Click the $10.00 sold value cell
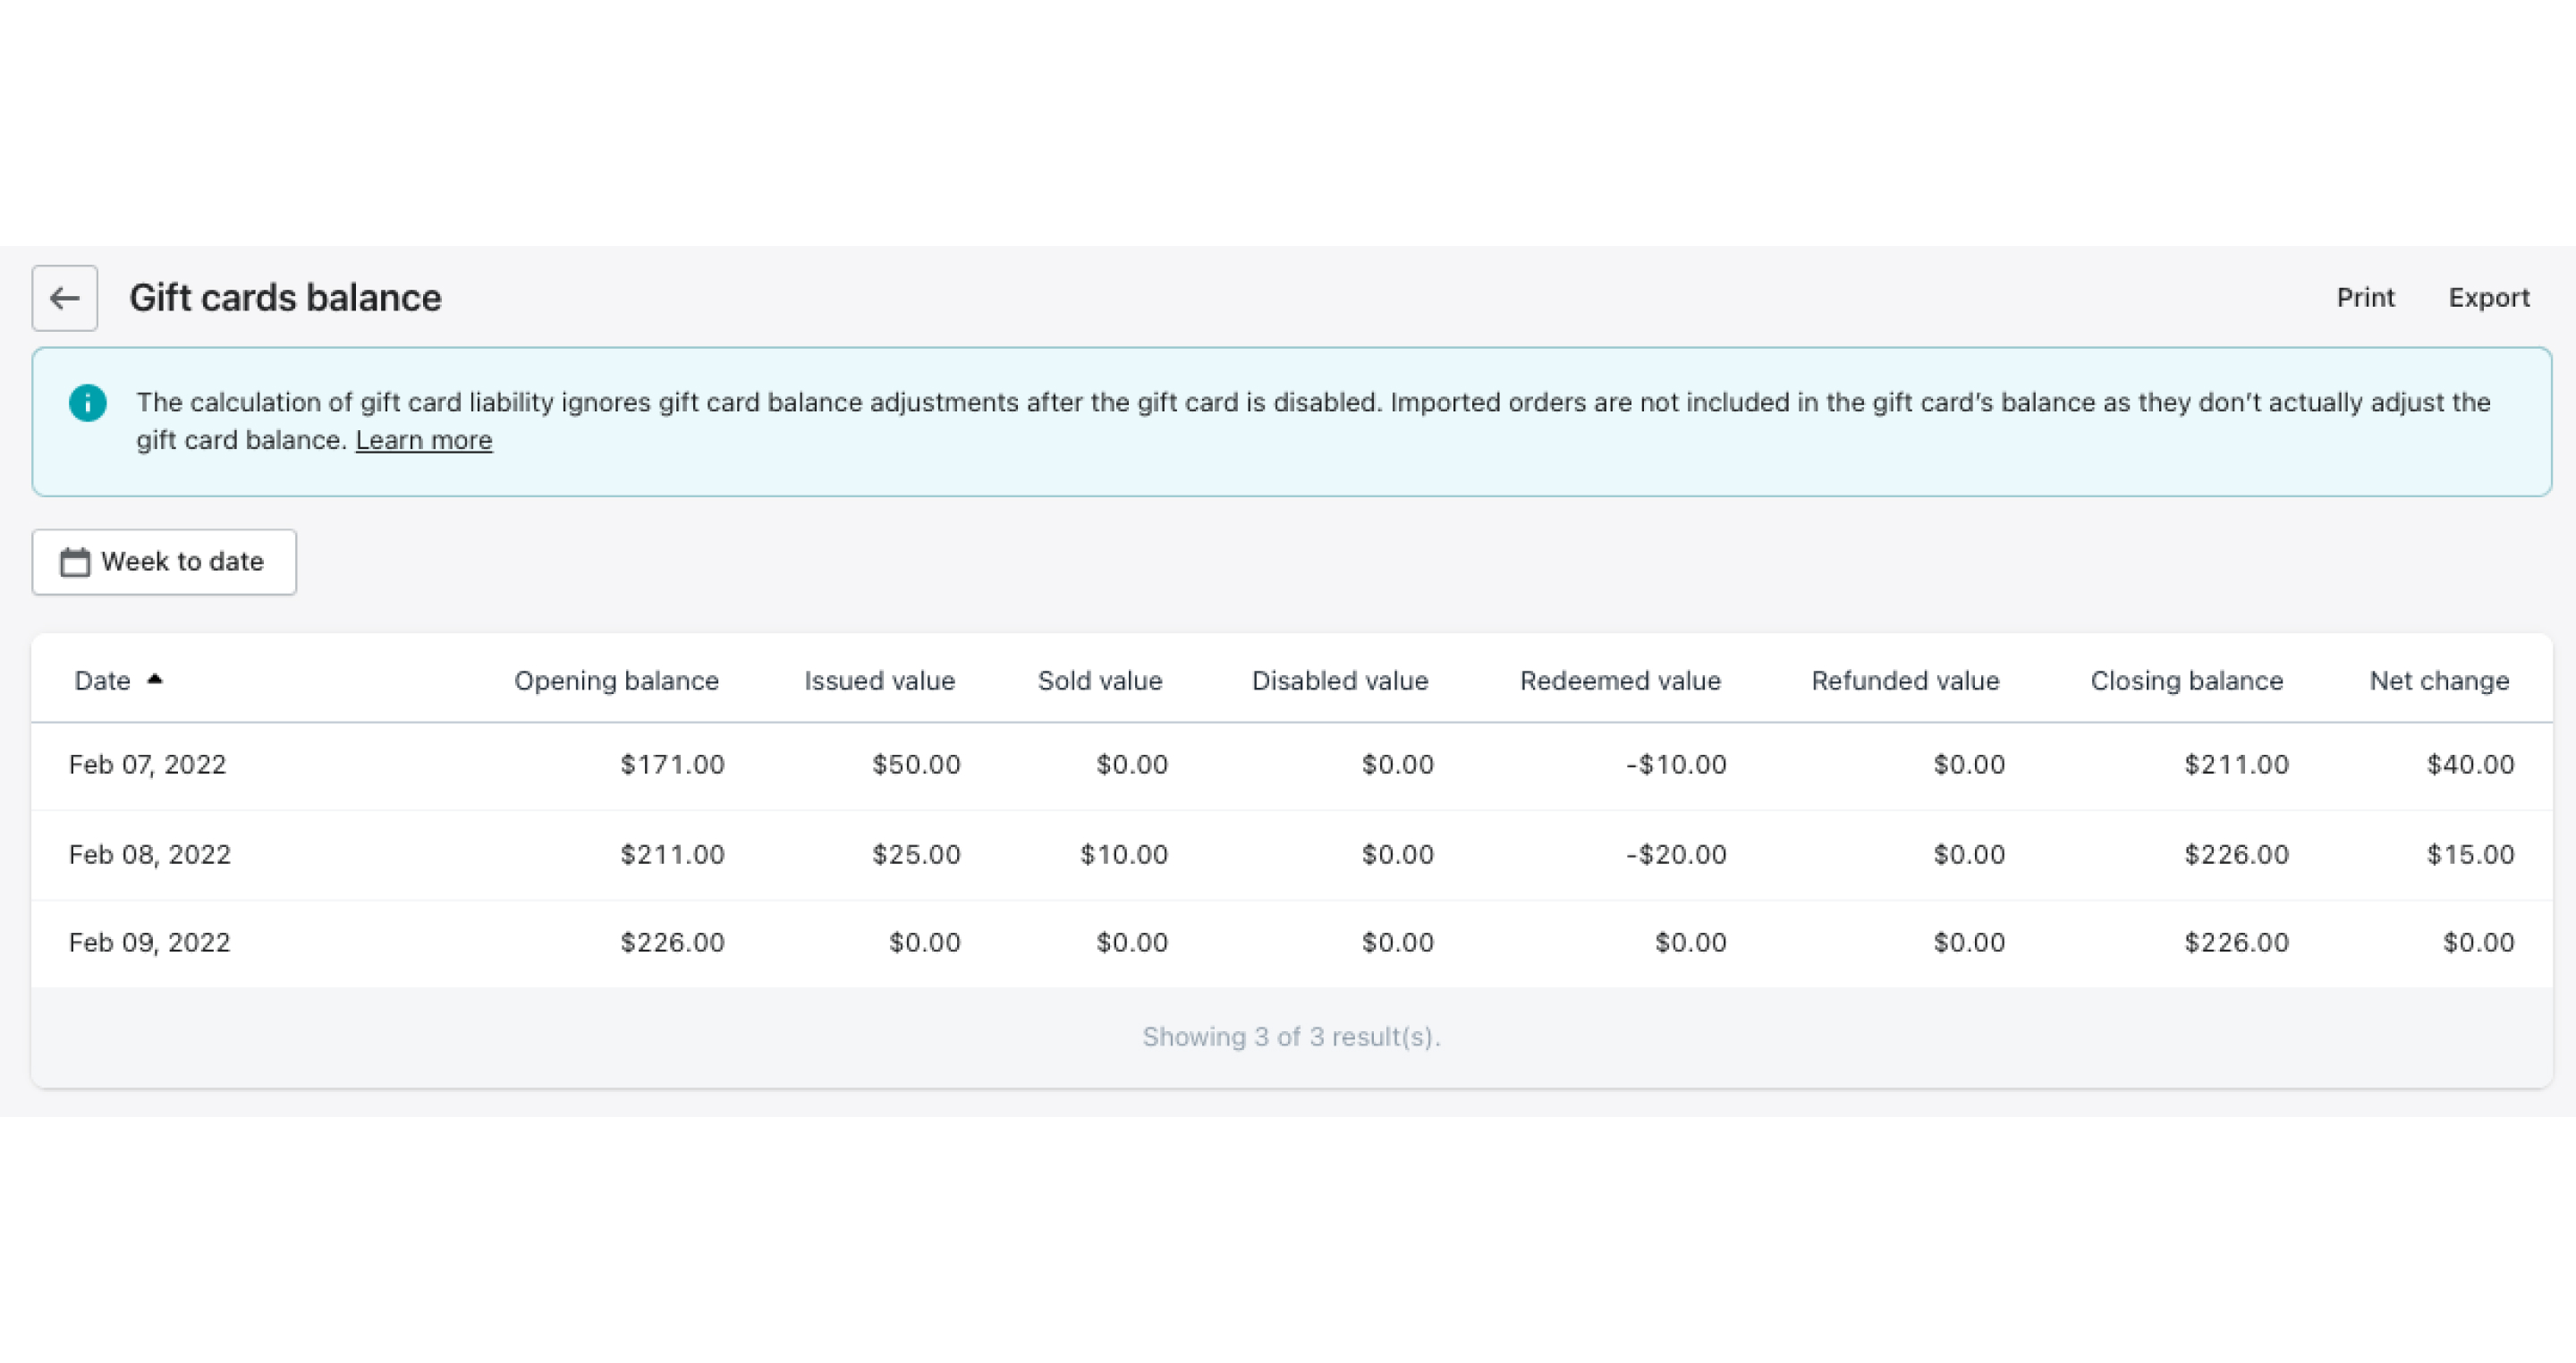This screenshot has width=2576, height=1363. coord(1124,855)
